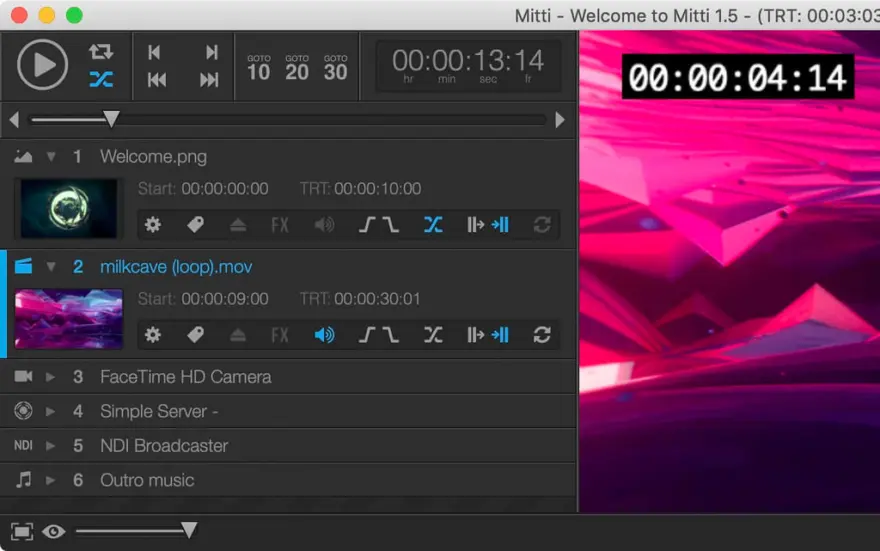Click the music note icon of Outro music
Screen dimensions: 880x551
pyautogui.click(x=23, y=480)
